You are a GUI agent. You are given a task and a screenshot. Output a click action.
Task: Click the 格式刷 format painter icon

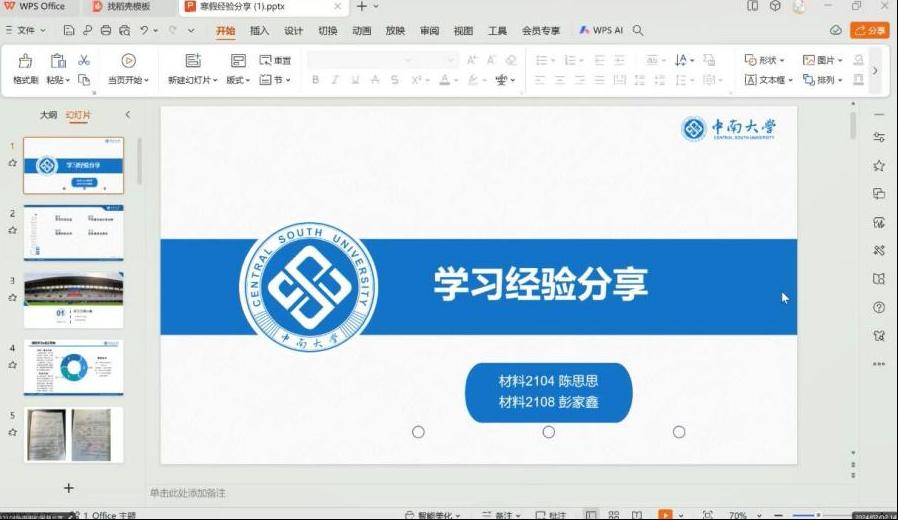coord(25,62)
